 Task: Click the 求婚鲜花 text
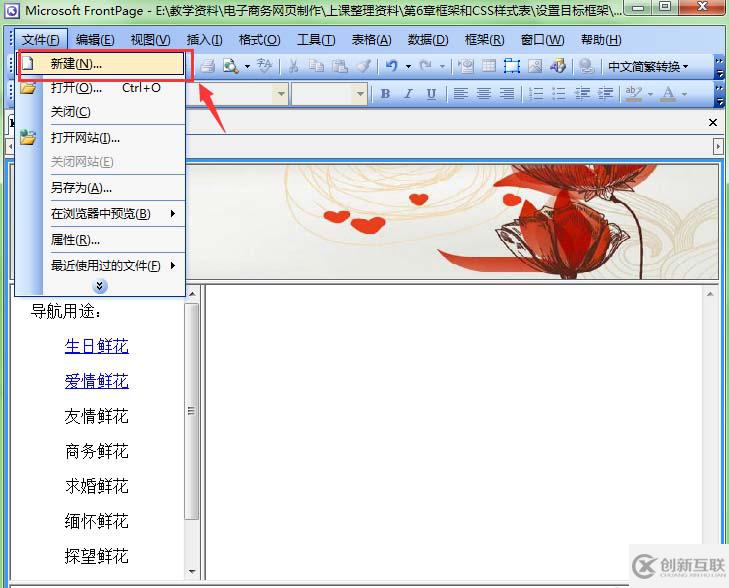click(97, 486)
